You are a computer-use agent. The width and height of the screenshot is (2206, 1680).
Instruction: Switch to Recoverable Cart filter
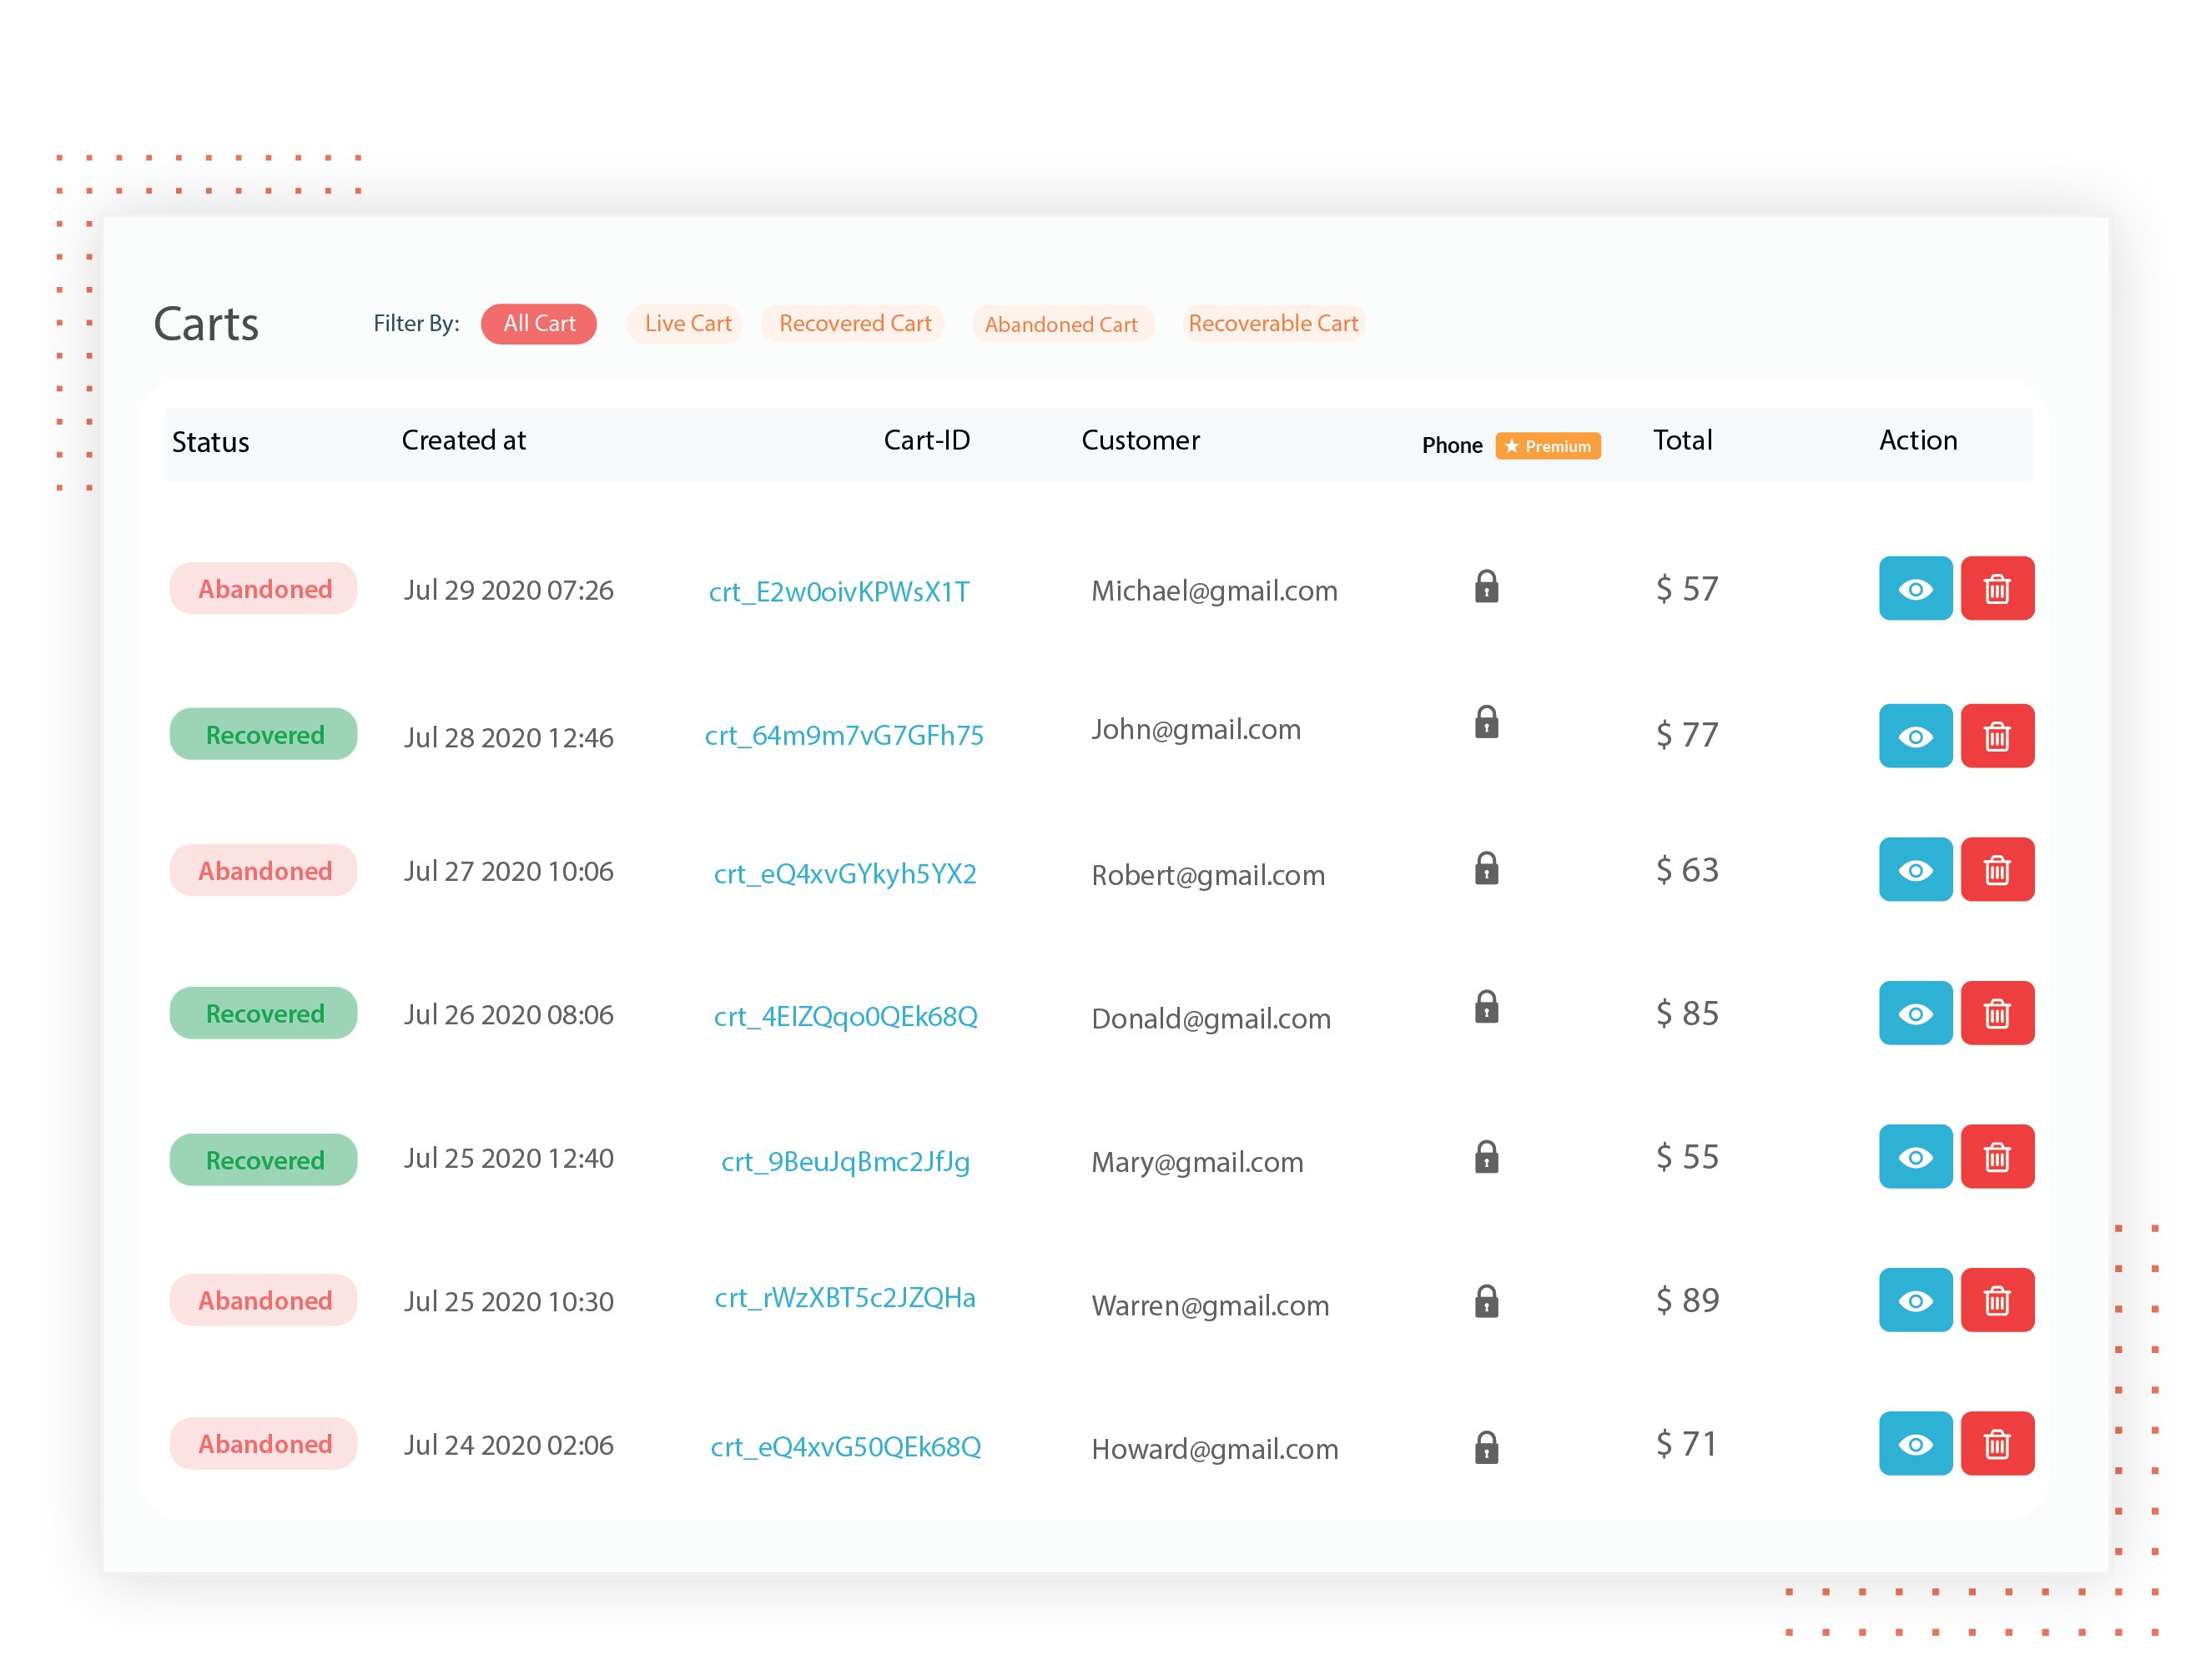[1273, 324]
